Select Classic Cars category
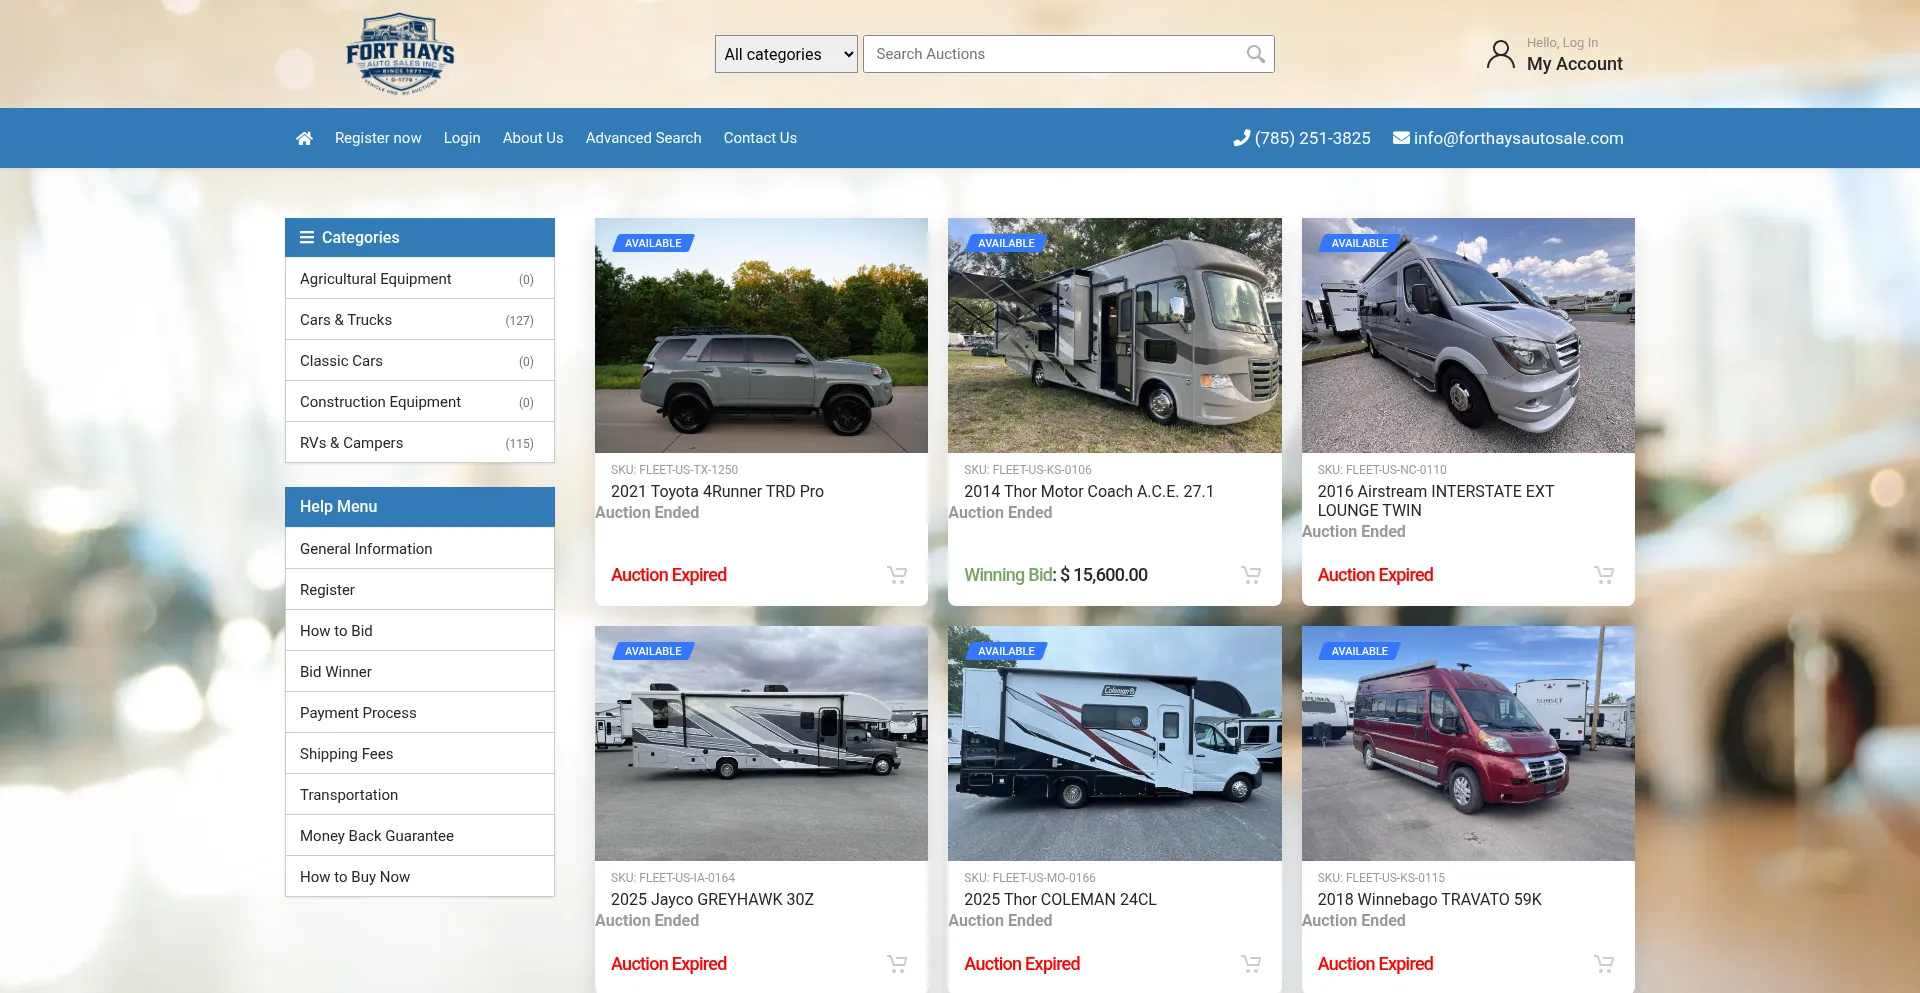This screenshot has height=993, width=1920. [420, 361]
